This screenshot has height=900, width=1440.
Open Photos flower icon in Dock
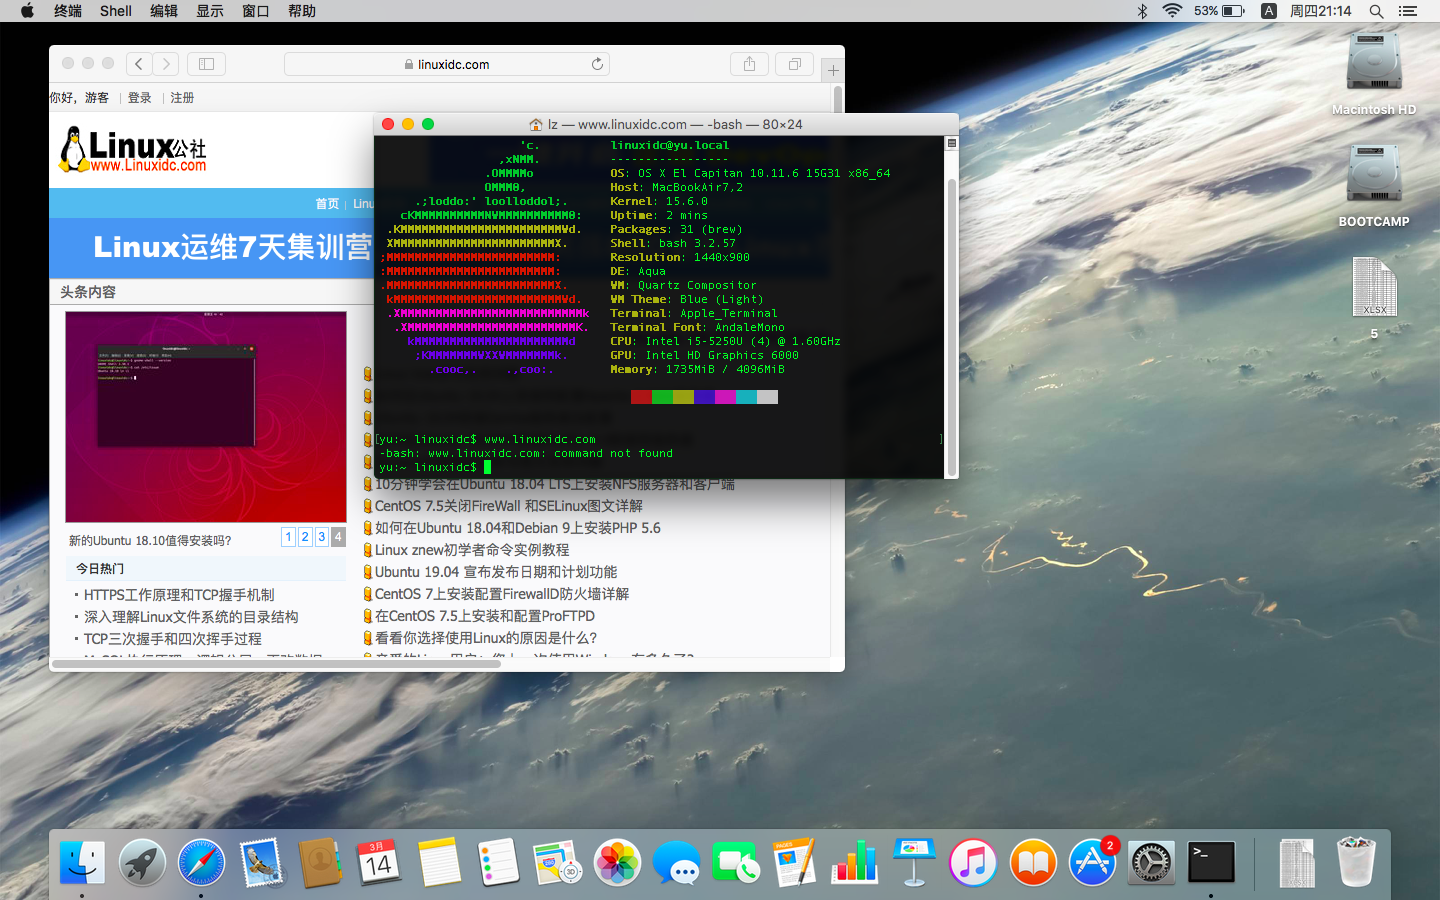[617, 862]
